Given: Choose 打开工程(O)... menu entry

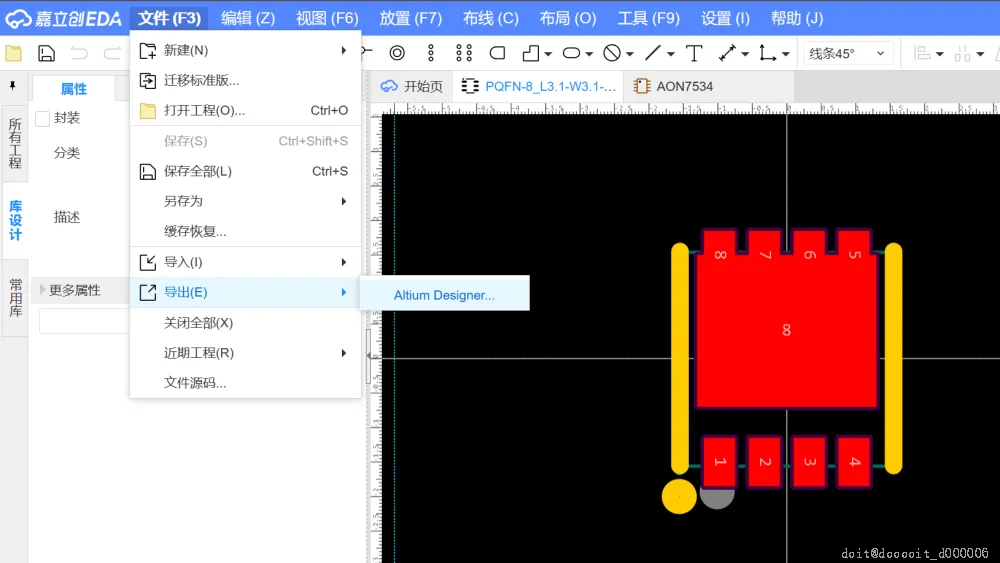Looking at the screenshot, I should 246,110.
